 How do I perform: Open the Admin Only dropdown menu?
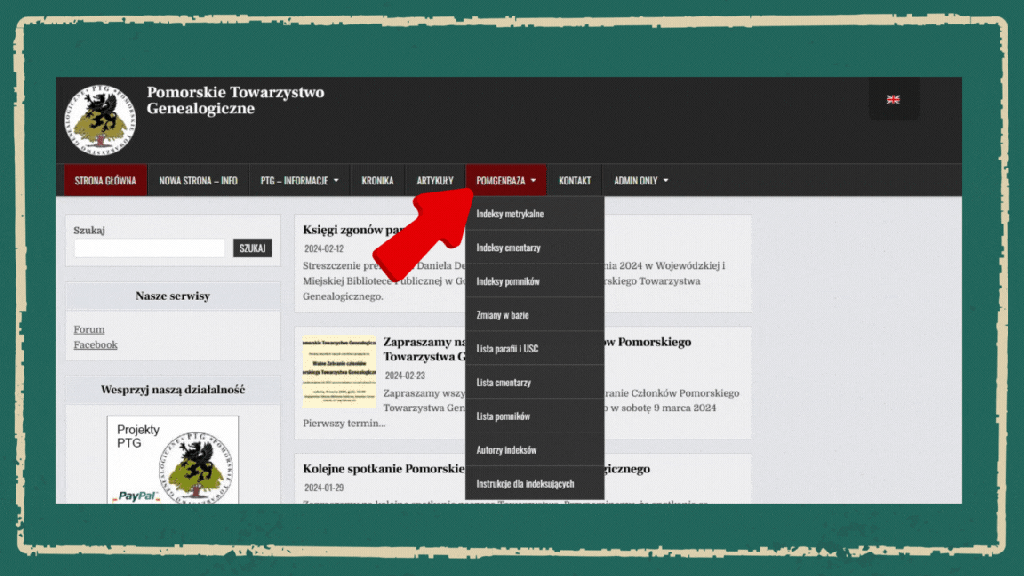tap(641, 181)
